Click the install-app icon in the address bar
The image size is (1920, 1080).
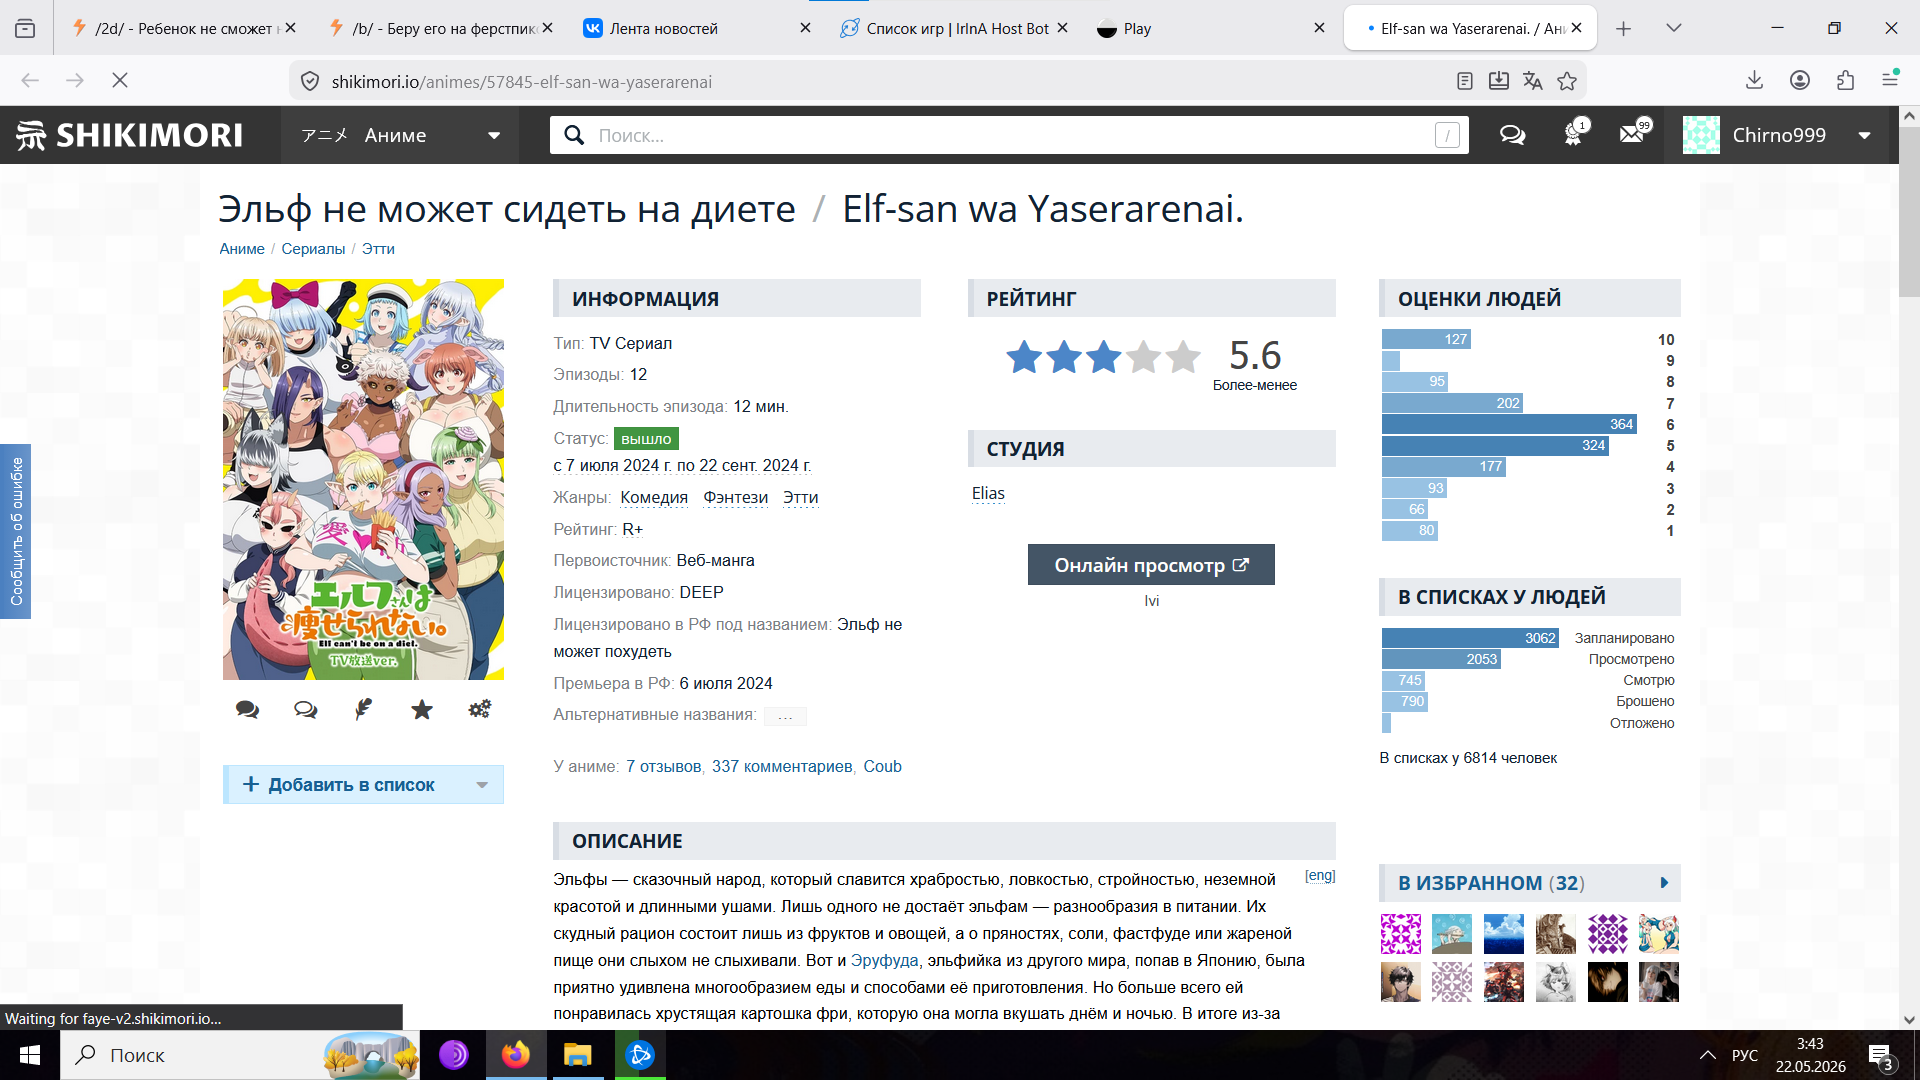1498,81
